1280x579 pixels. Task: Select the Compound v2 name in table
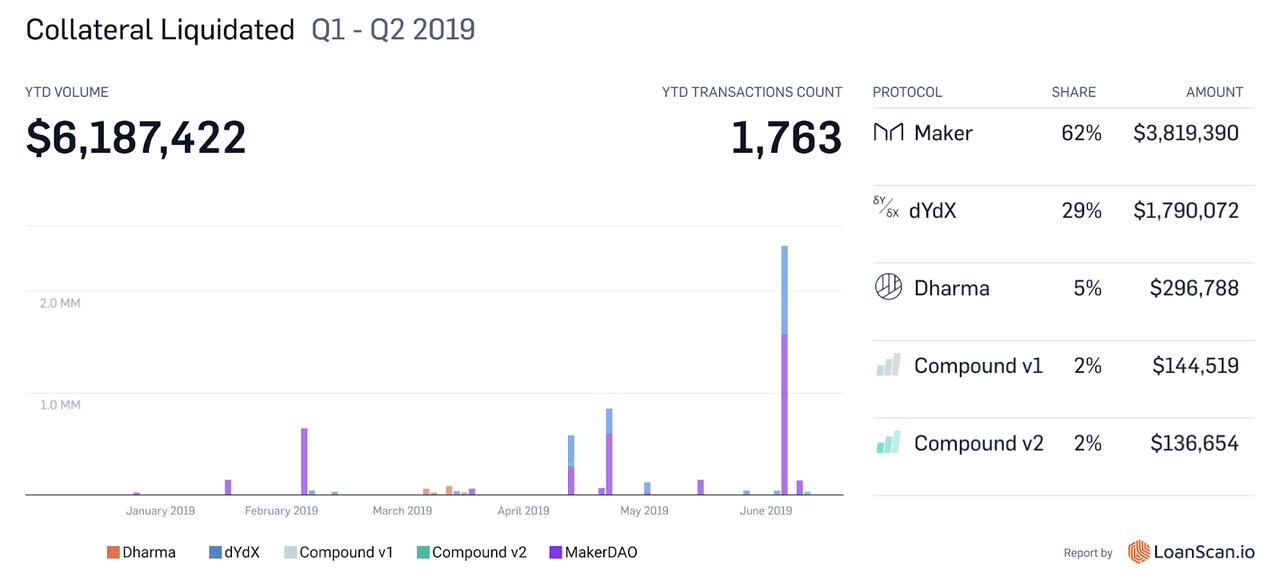[979, 443]
